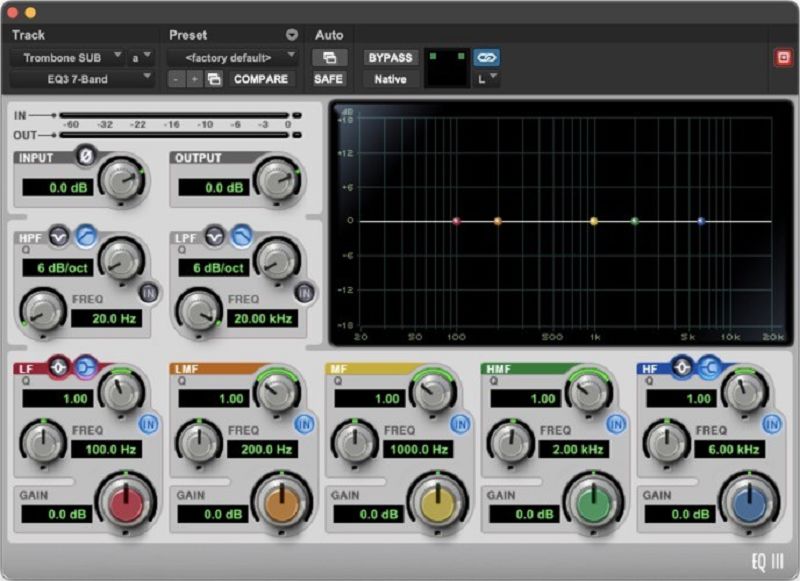Select the yellow MF node on graph
This screenshot has height=581, width=800.
(x=593, y=221)
